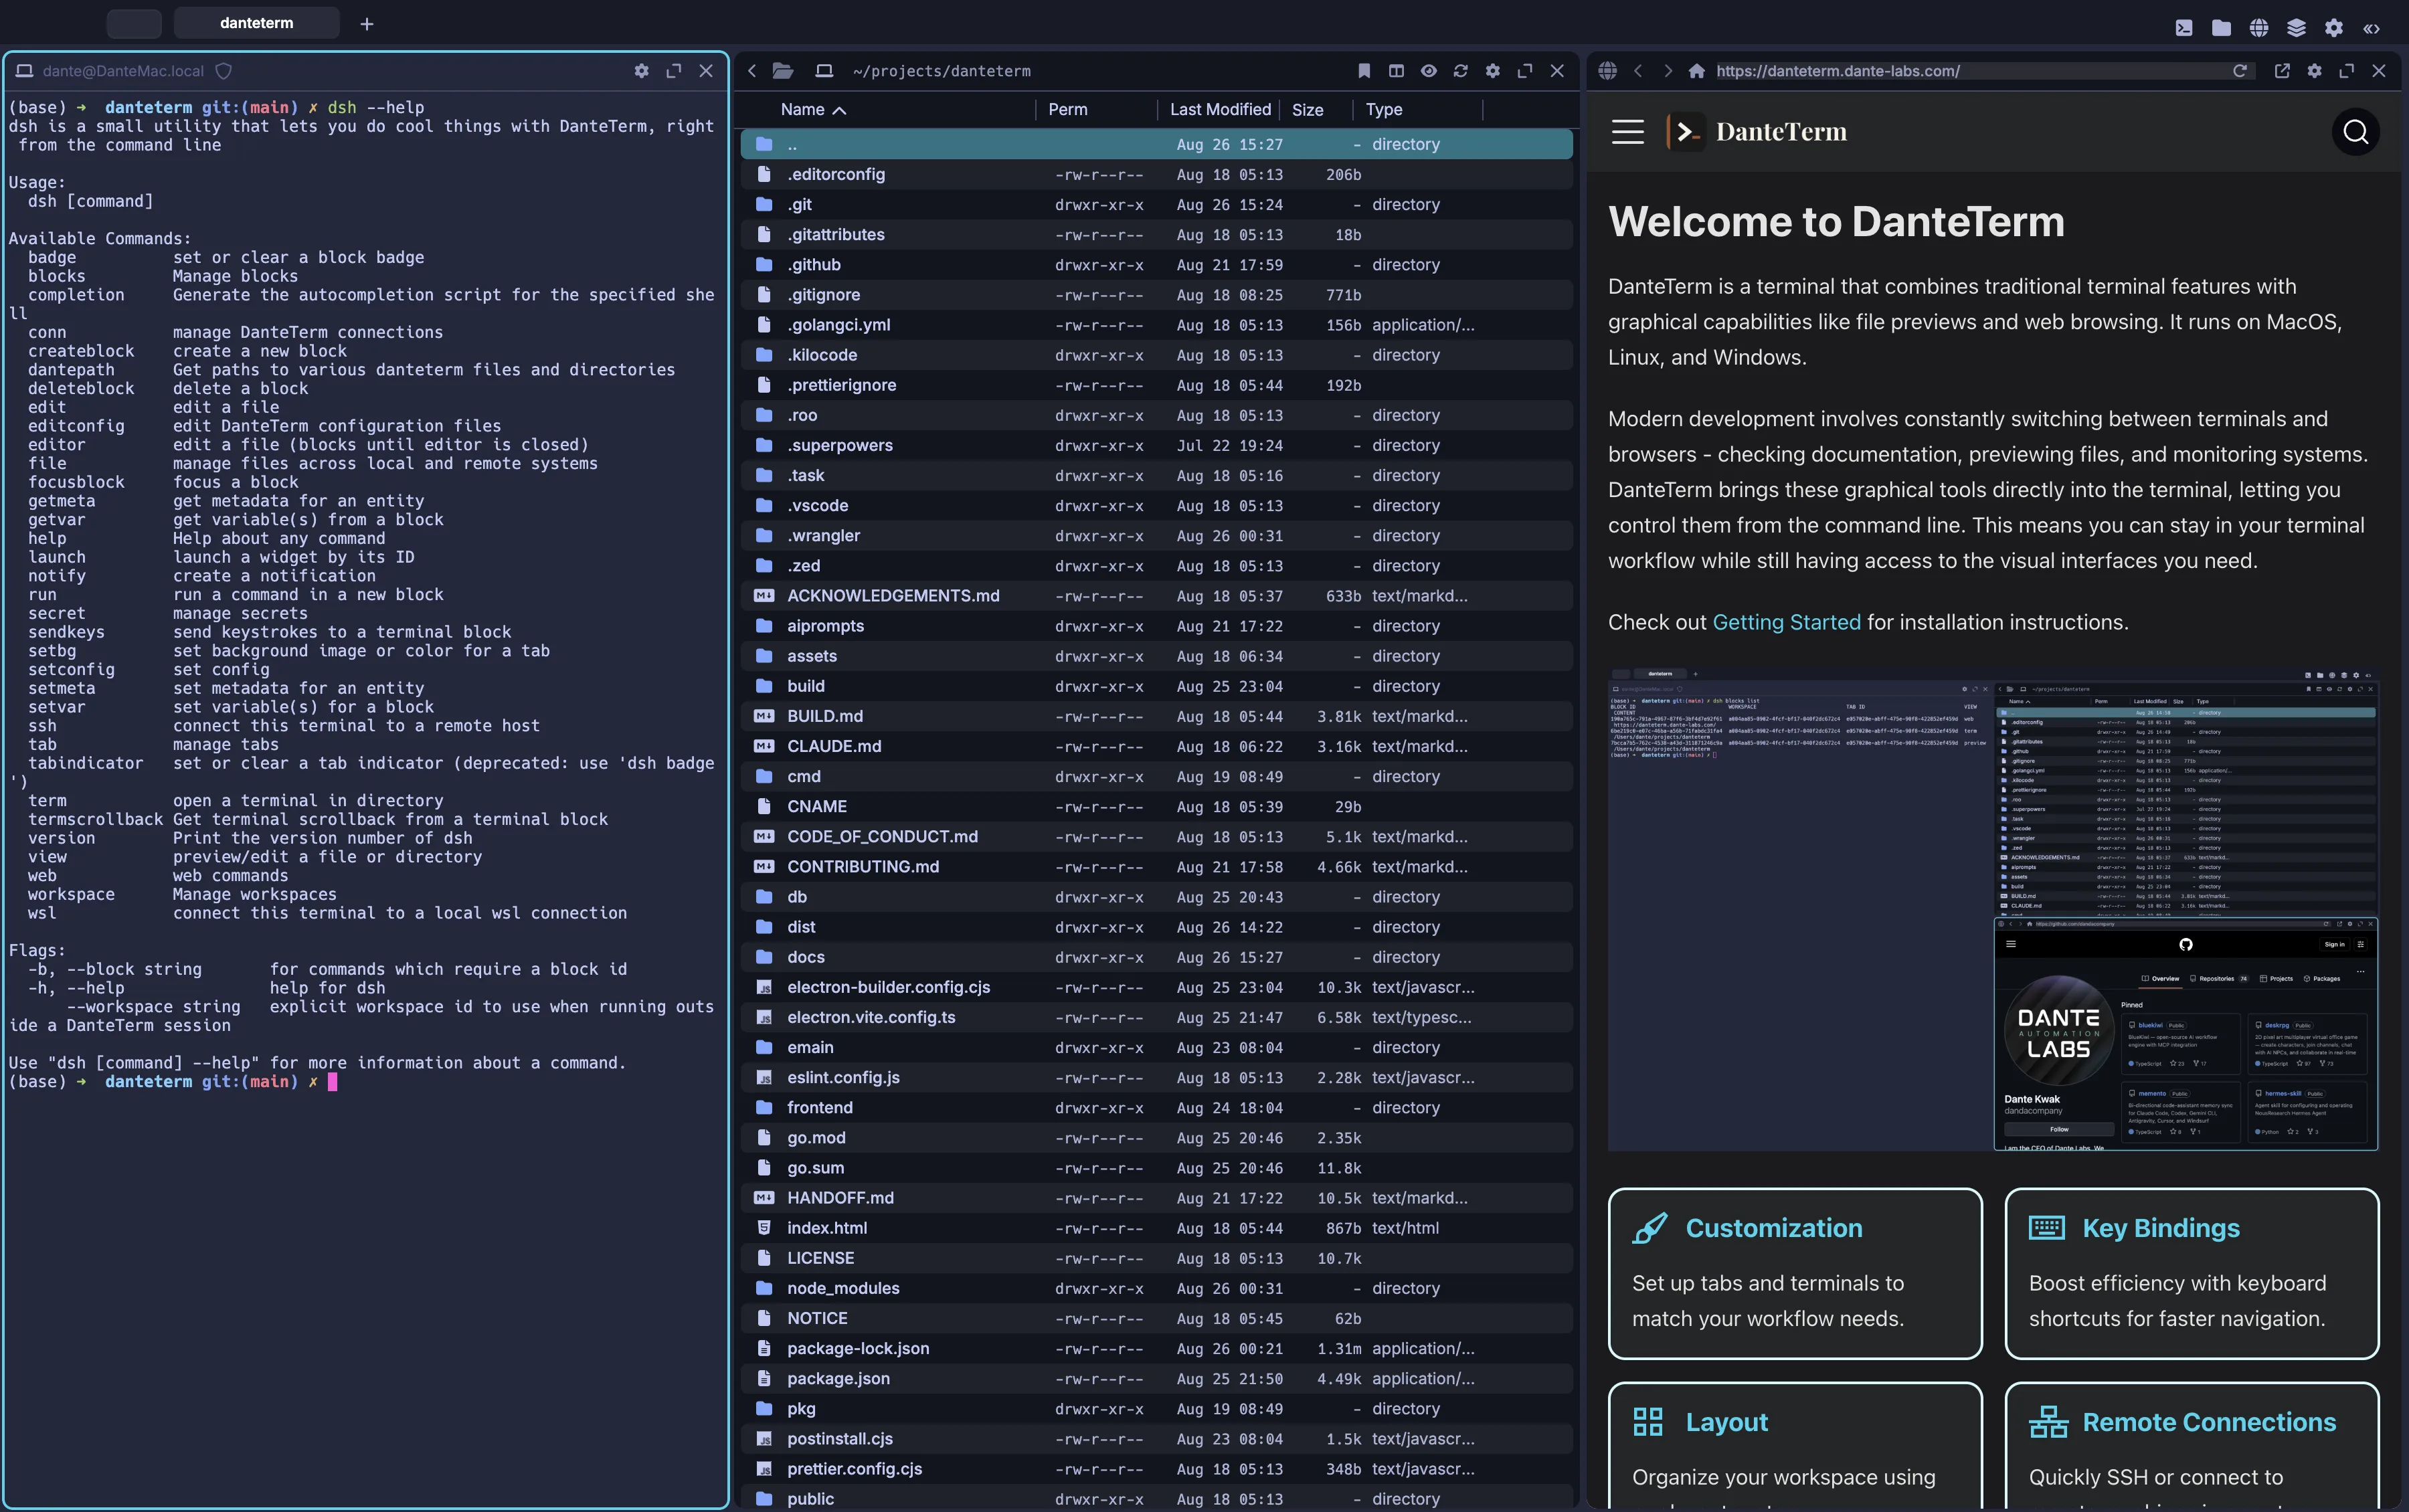Add a new tab with plus button
The image size is (2409, 1512).
pyautogui.click(x=367, y=24)
